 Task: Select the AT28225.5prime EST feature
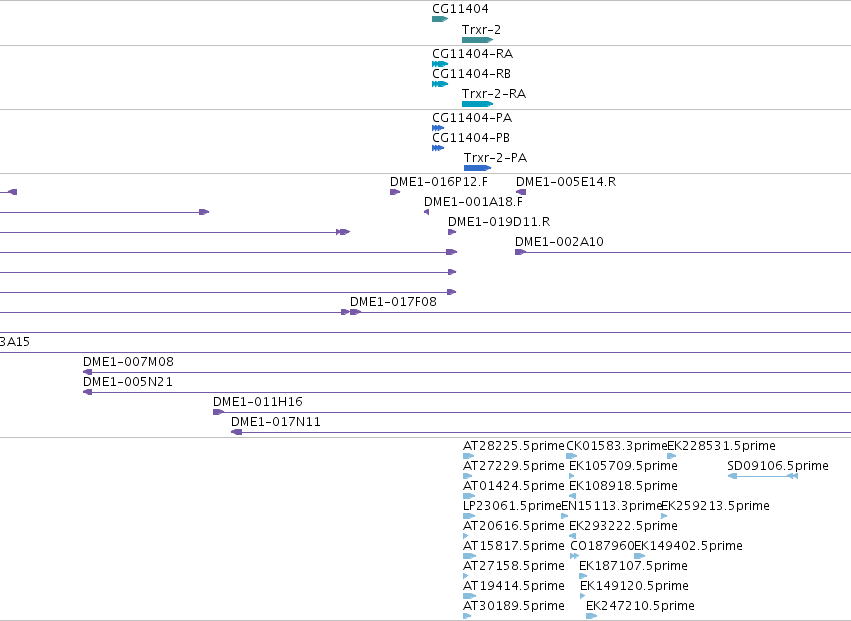(468, 456)
